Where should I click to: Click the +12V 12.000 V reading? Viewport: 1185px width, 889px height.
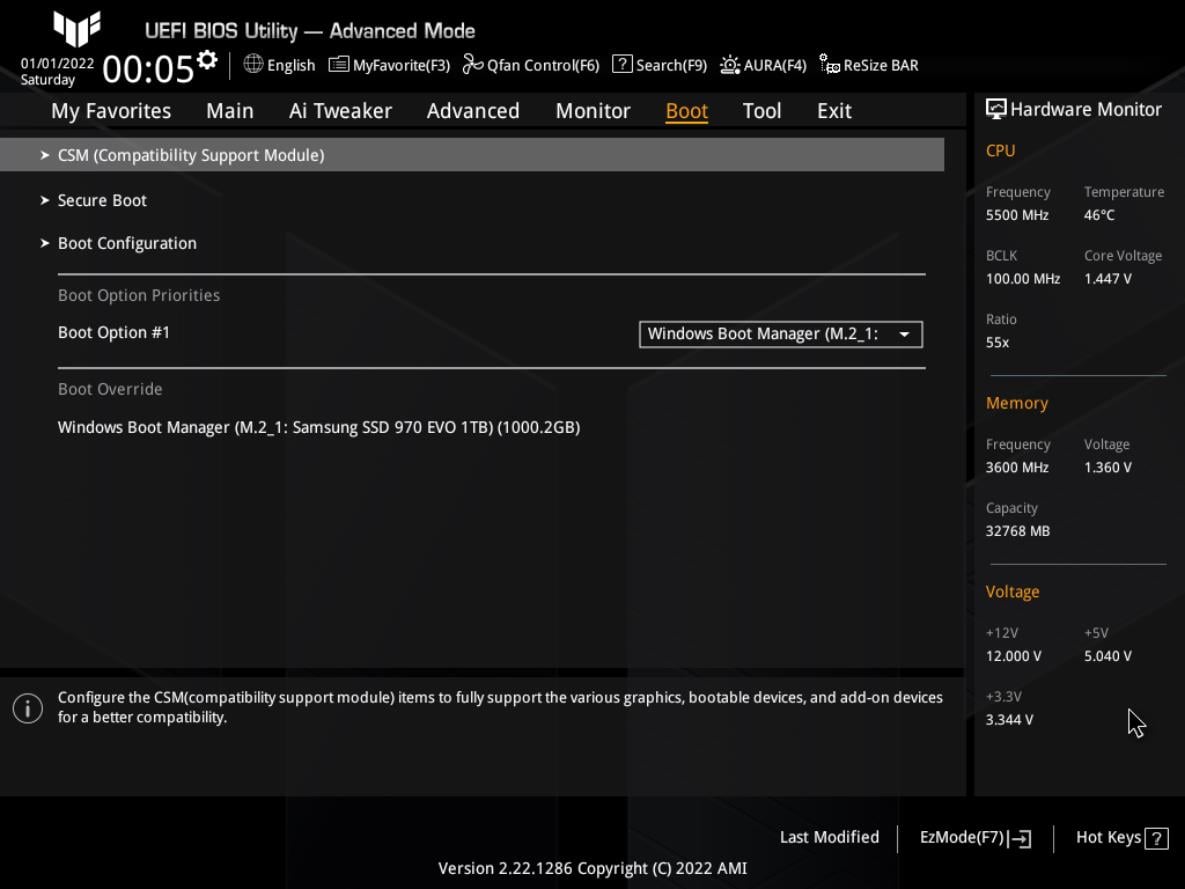(x=1013, y=656)
